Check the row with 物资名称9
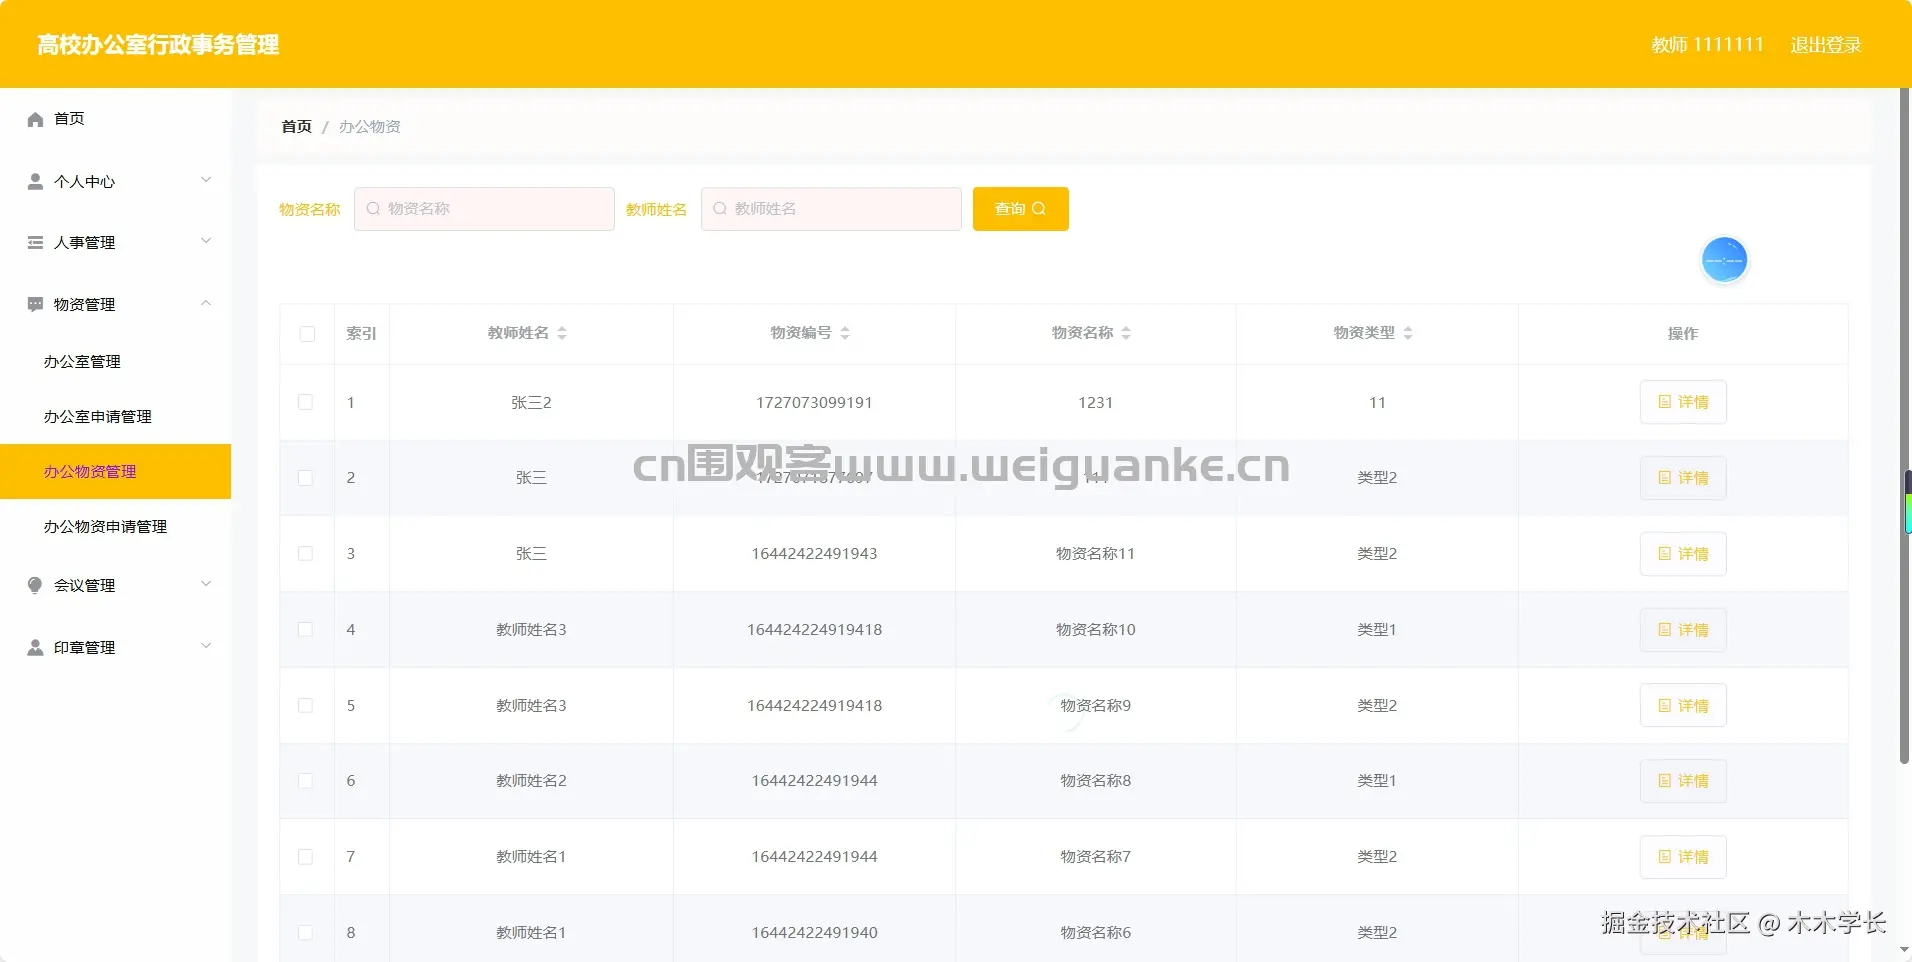The width and height of the screenshot is (1912, 962). [306, 705]
